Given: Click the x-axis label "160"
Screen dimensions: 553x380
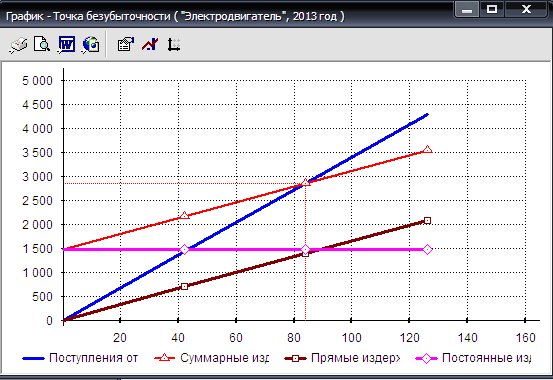Looking at the screenshot, I should [525, 338].
